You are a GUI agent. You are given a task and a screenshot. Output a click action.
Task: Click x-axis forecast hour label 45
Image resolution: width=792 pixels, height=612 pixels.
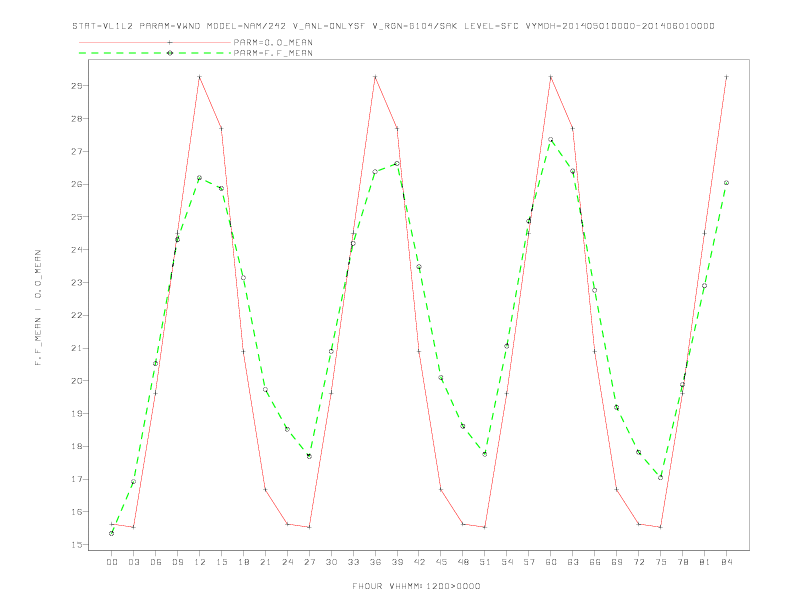[x=441, y=562]
